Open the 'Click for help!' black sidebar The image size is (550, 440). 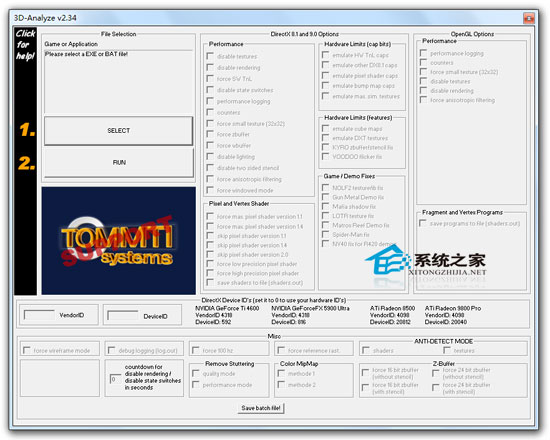25,161
